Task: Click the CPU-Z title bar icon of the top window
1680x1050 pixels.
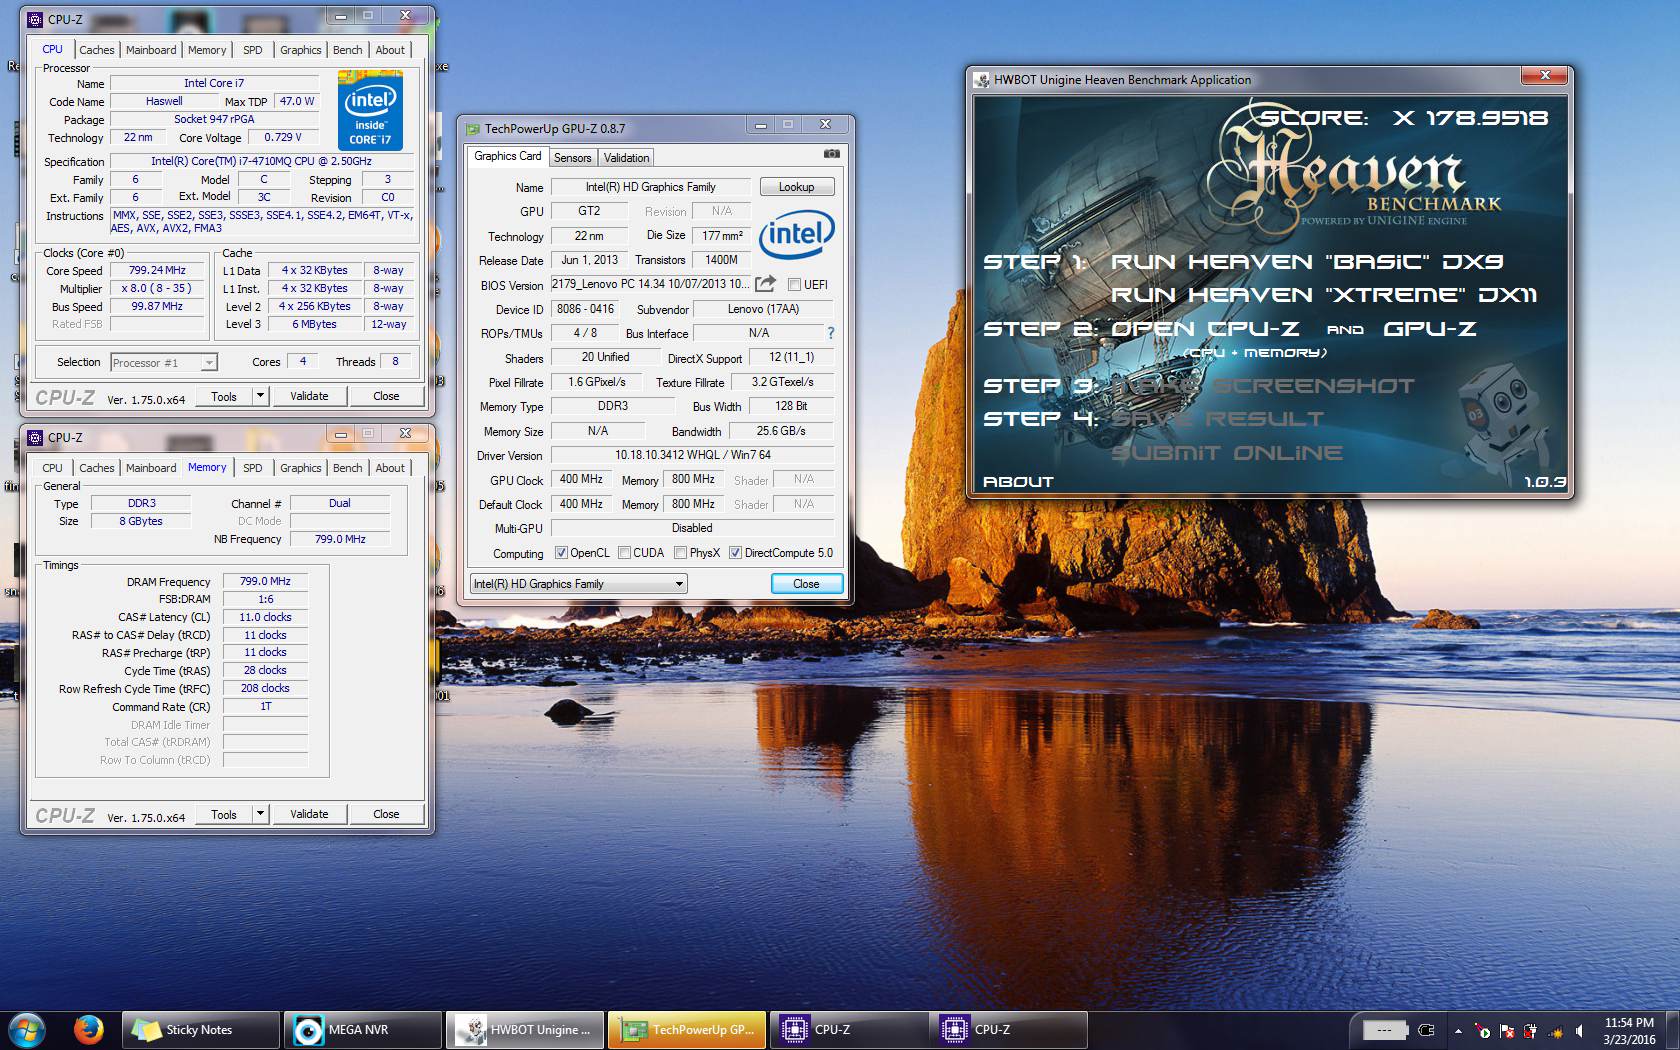Action: click(35, 18)
